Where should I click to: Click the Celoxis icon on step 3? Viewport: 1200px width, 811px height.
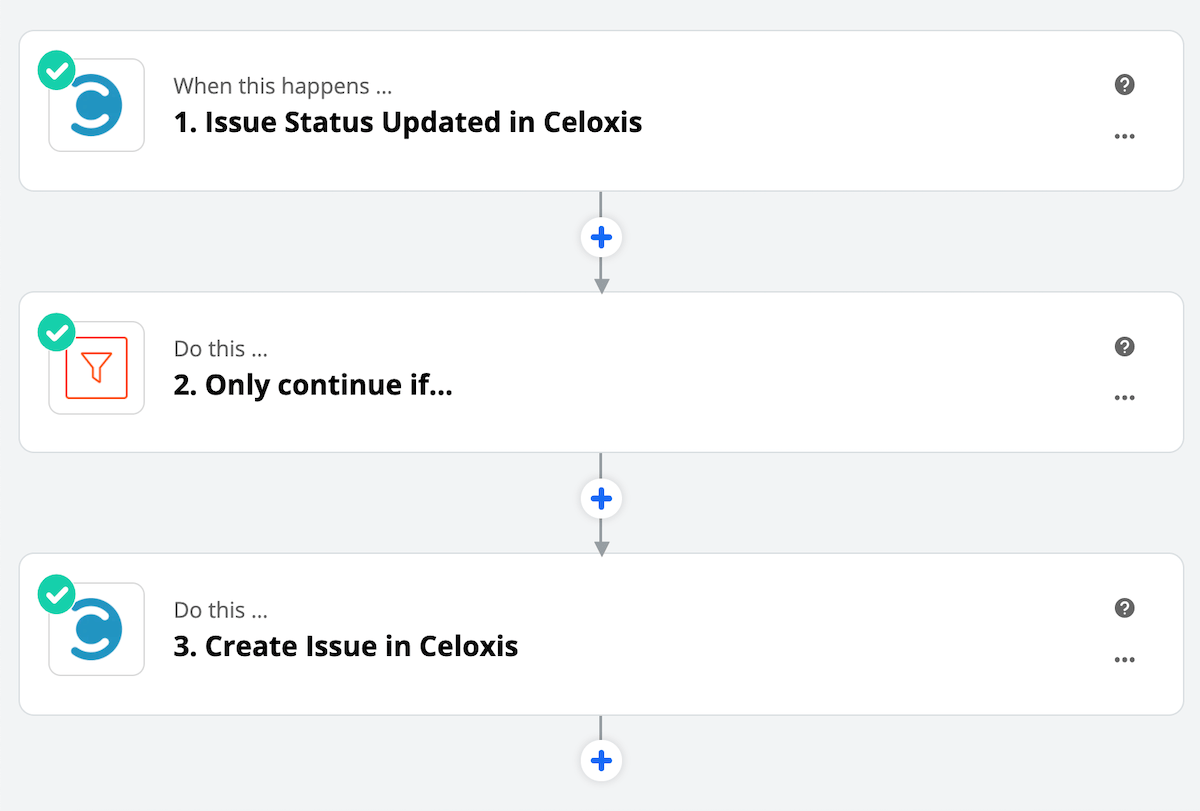[x=97, y=629]
